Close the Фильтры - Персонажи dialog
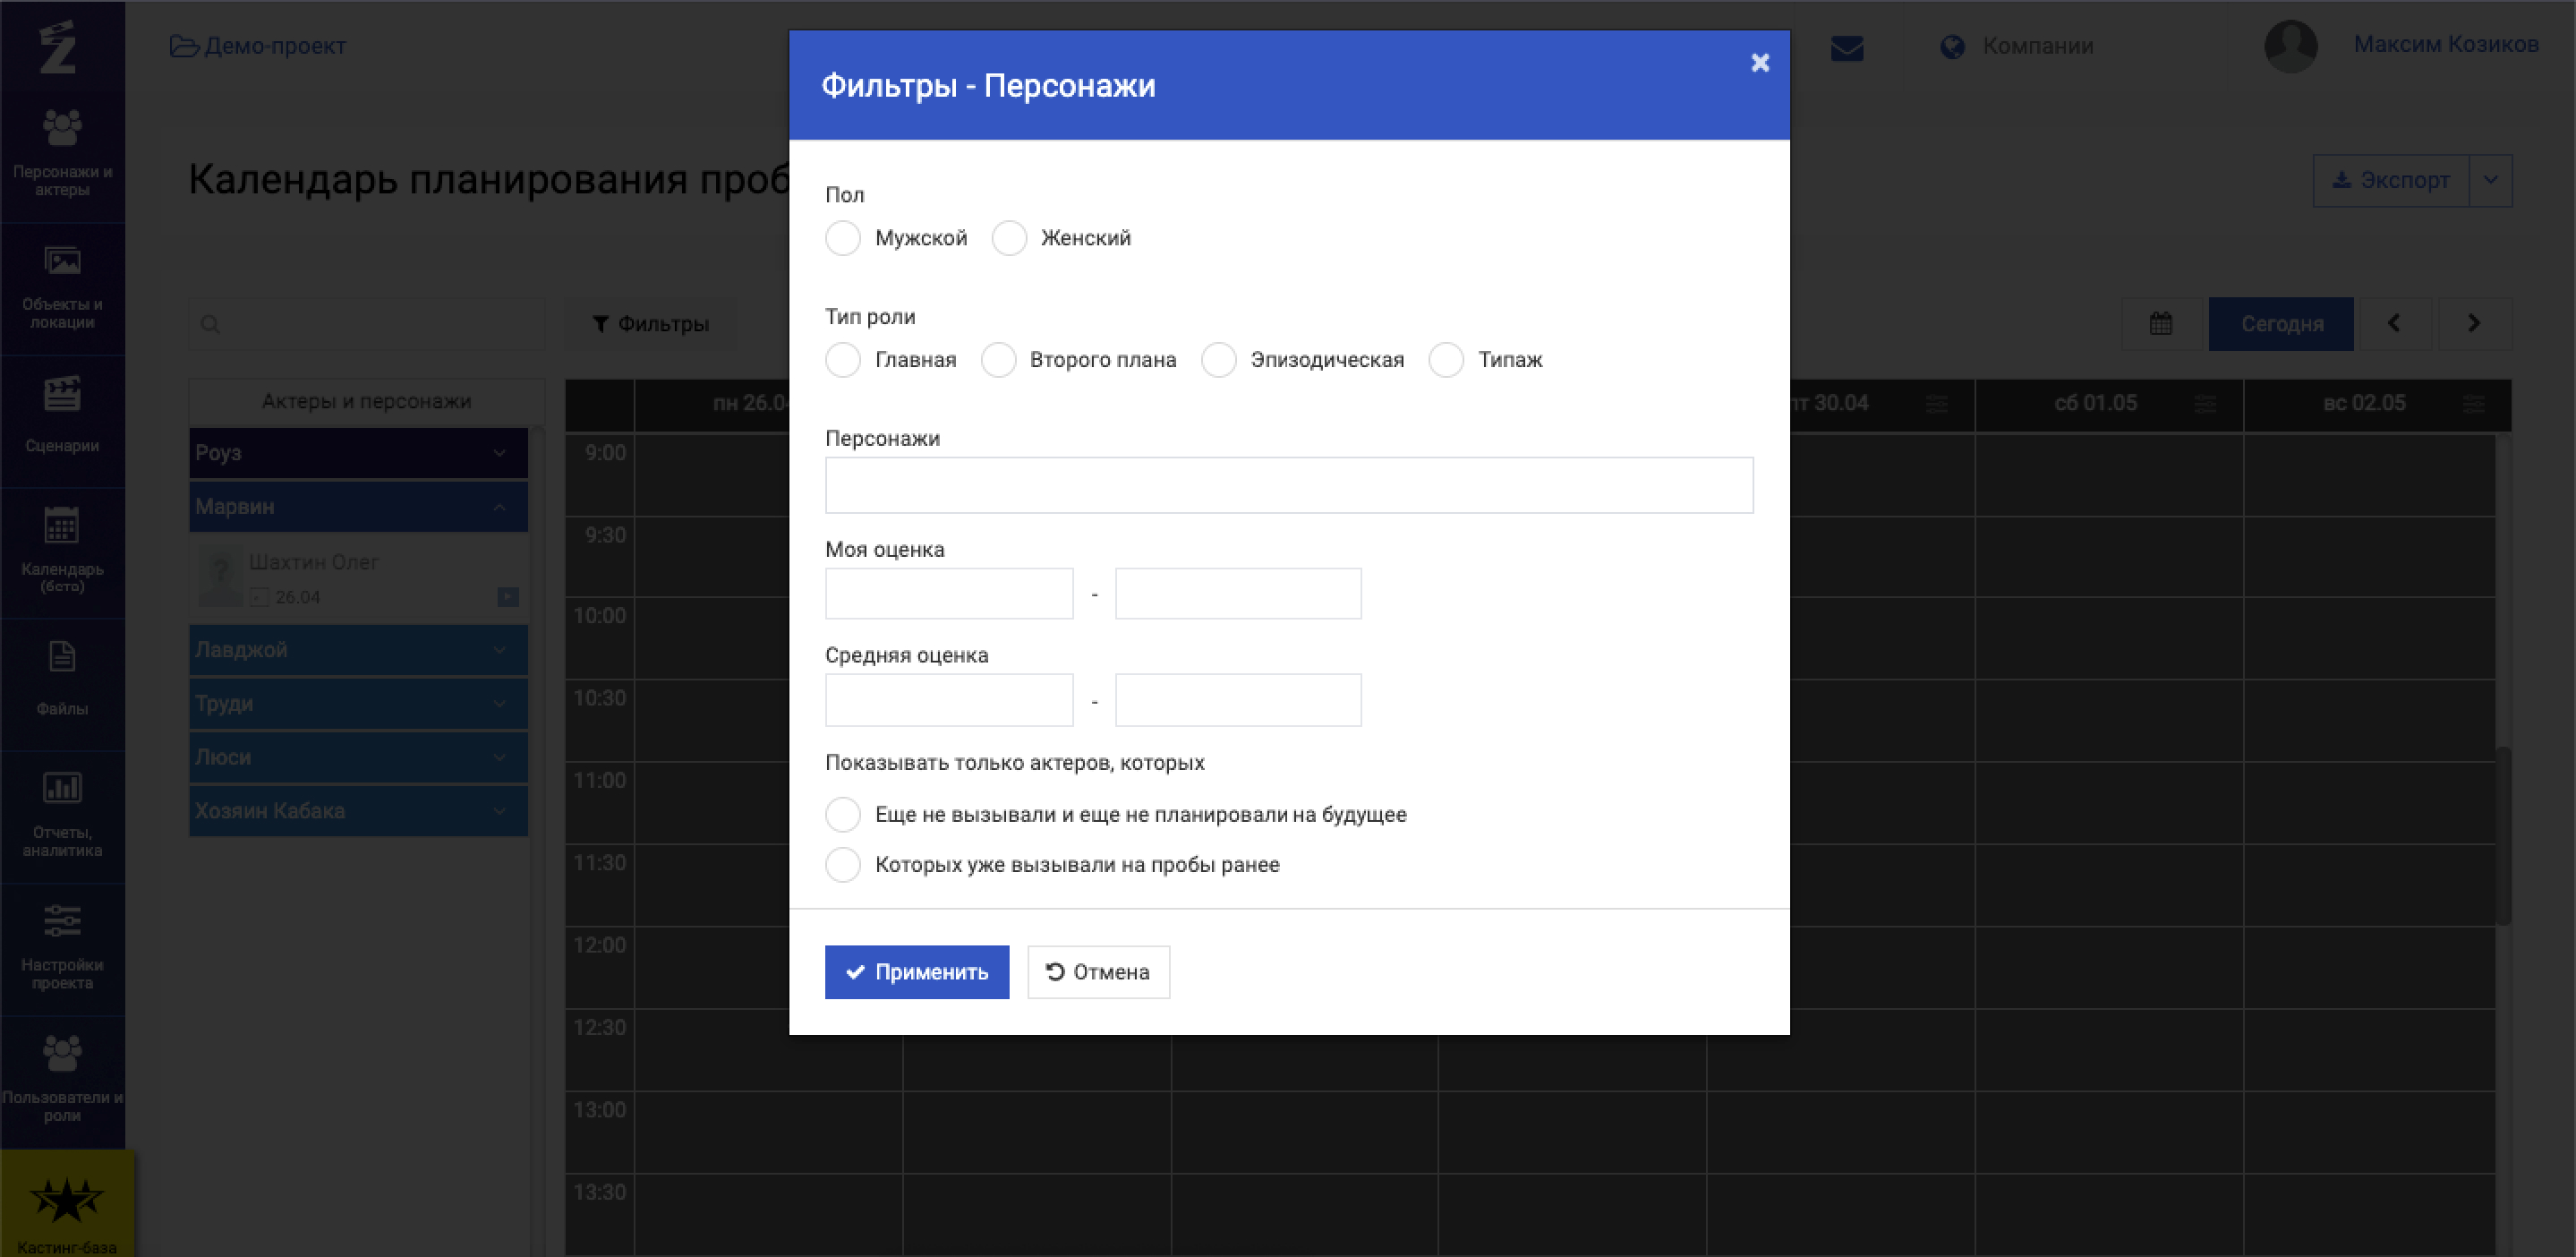The width and height of the screenshot is (2576, 1257). (x=1760, y=63)
